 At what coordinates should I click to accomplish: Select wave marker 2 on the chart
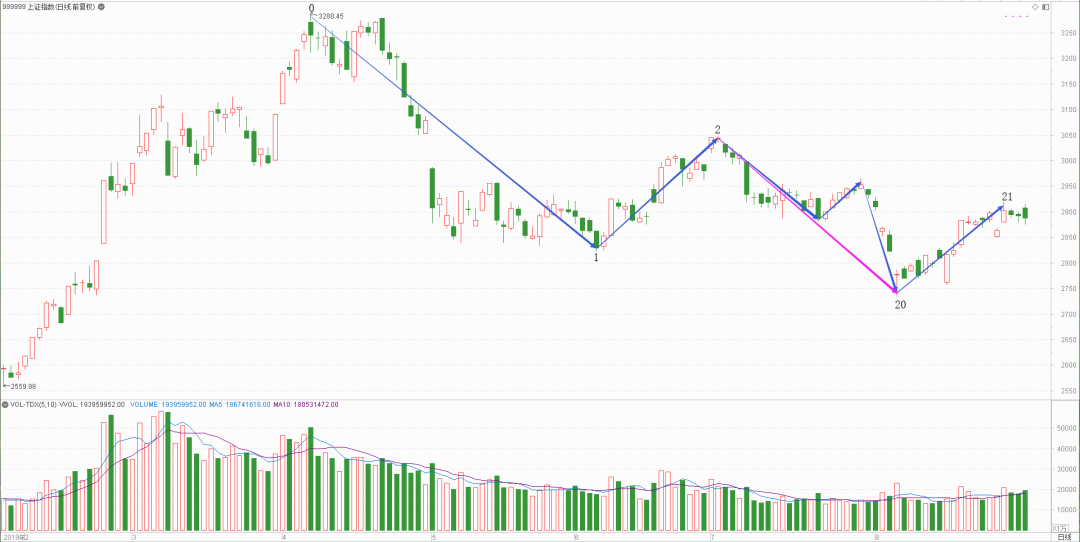tap(717, 130)
